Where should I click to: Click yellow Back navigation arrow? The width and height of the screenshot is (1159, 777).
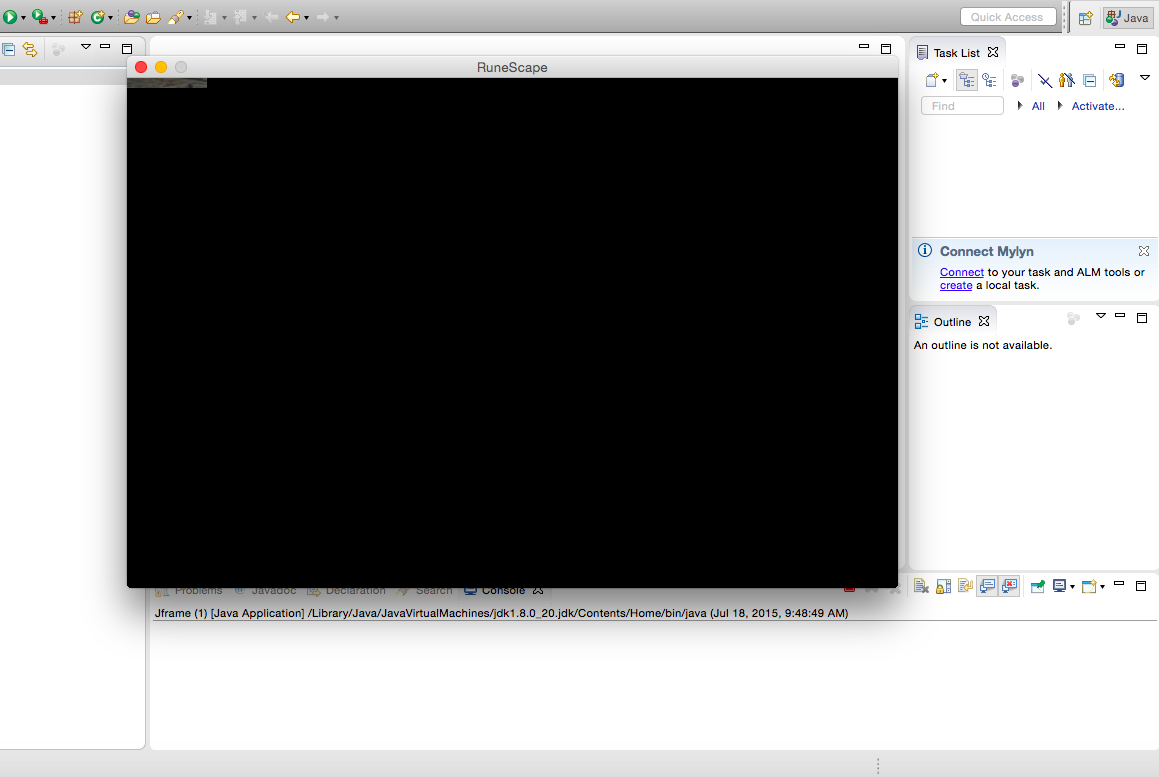pyautogui.click(x=293, y=16)
